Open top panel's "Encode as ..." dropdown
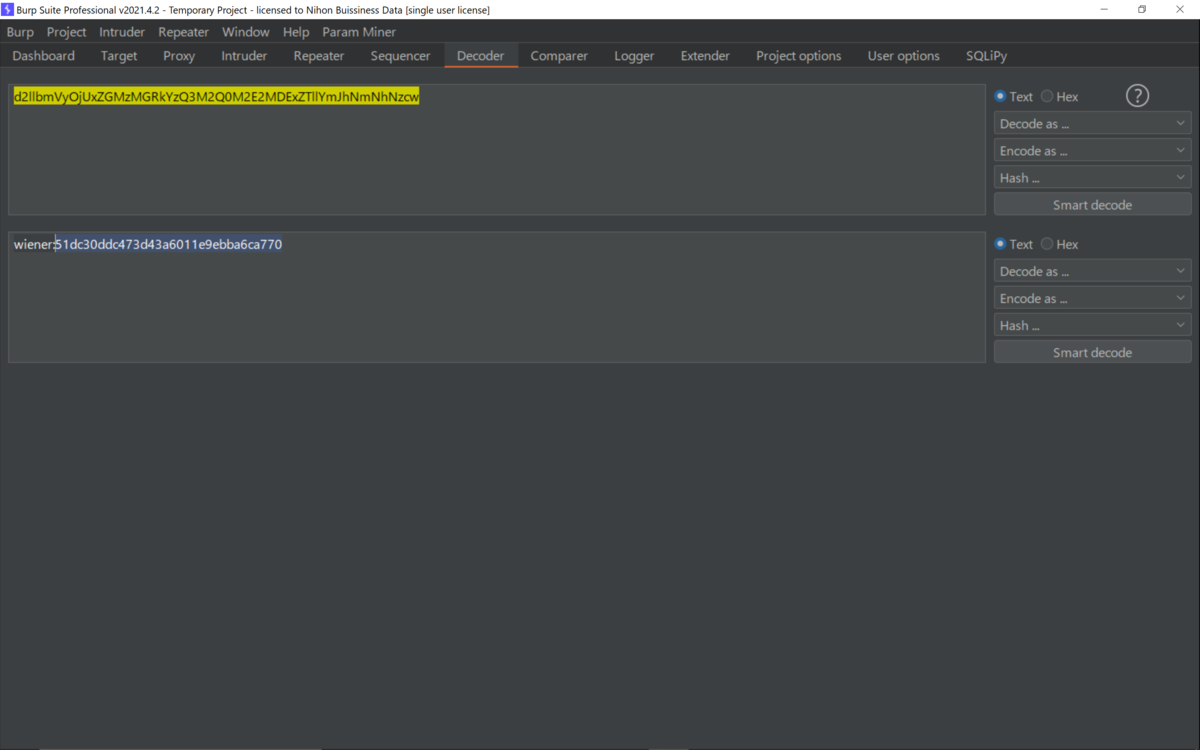1200x750 pixels. click(x=1092, y=151)
